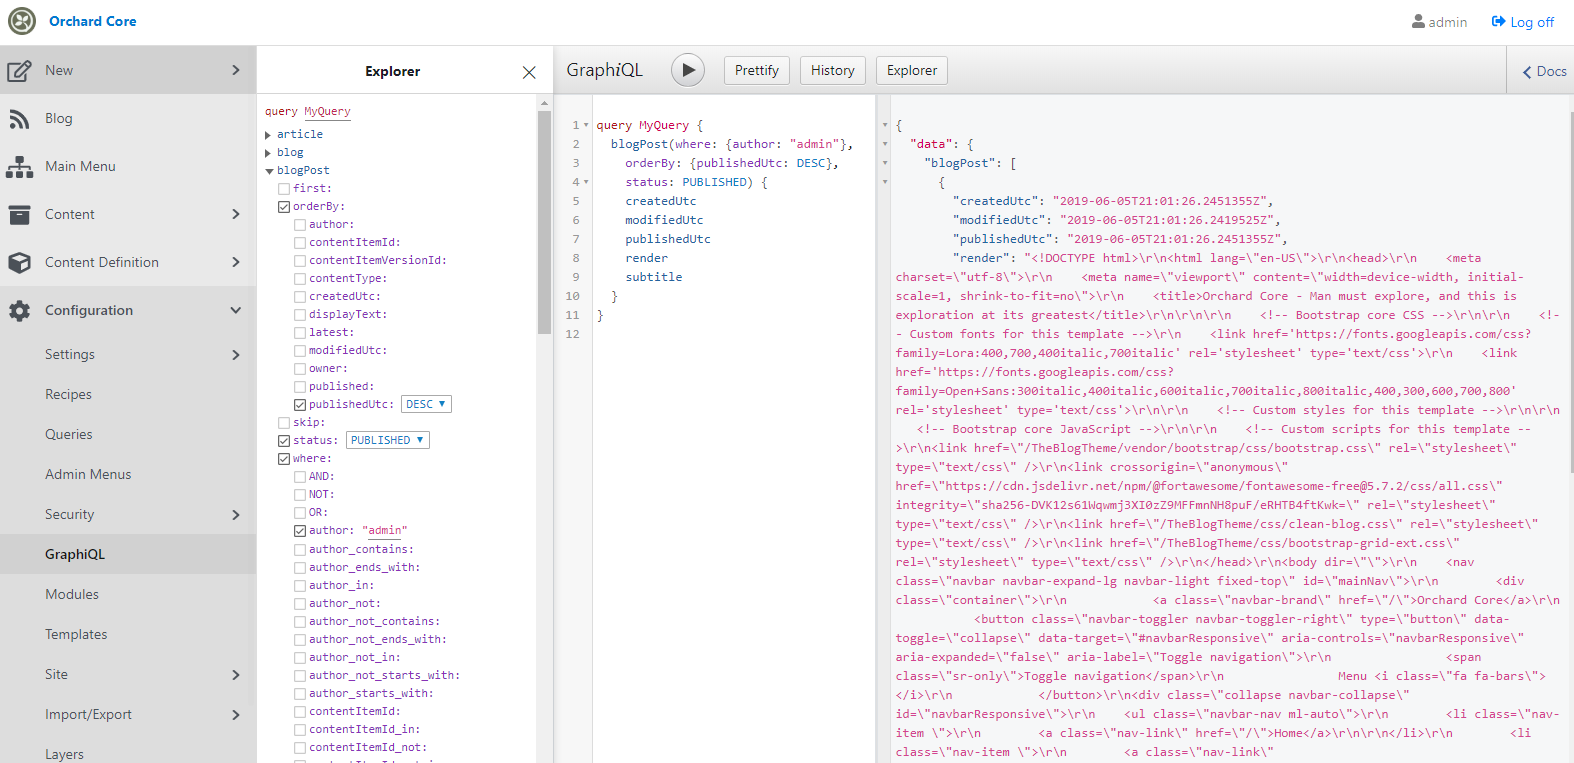This screenshot has height=763, width=1574.
Task: Expand the Settings submenu chevron
Action: (x=236, y=355)
